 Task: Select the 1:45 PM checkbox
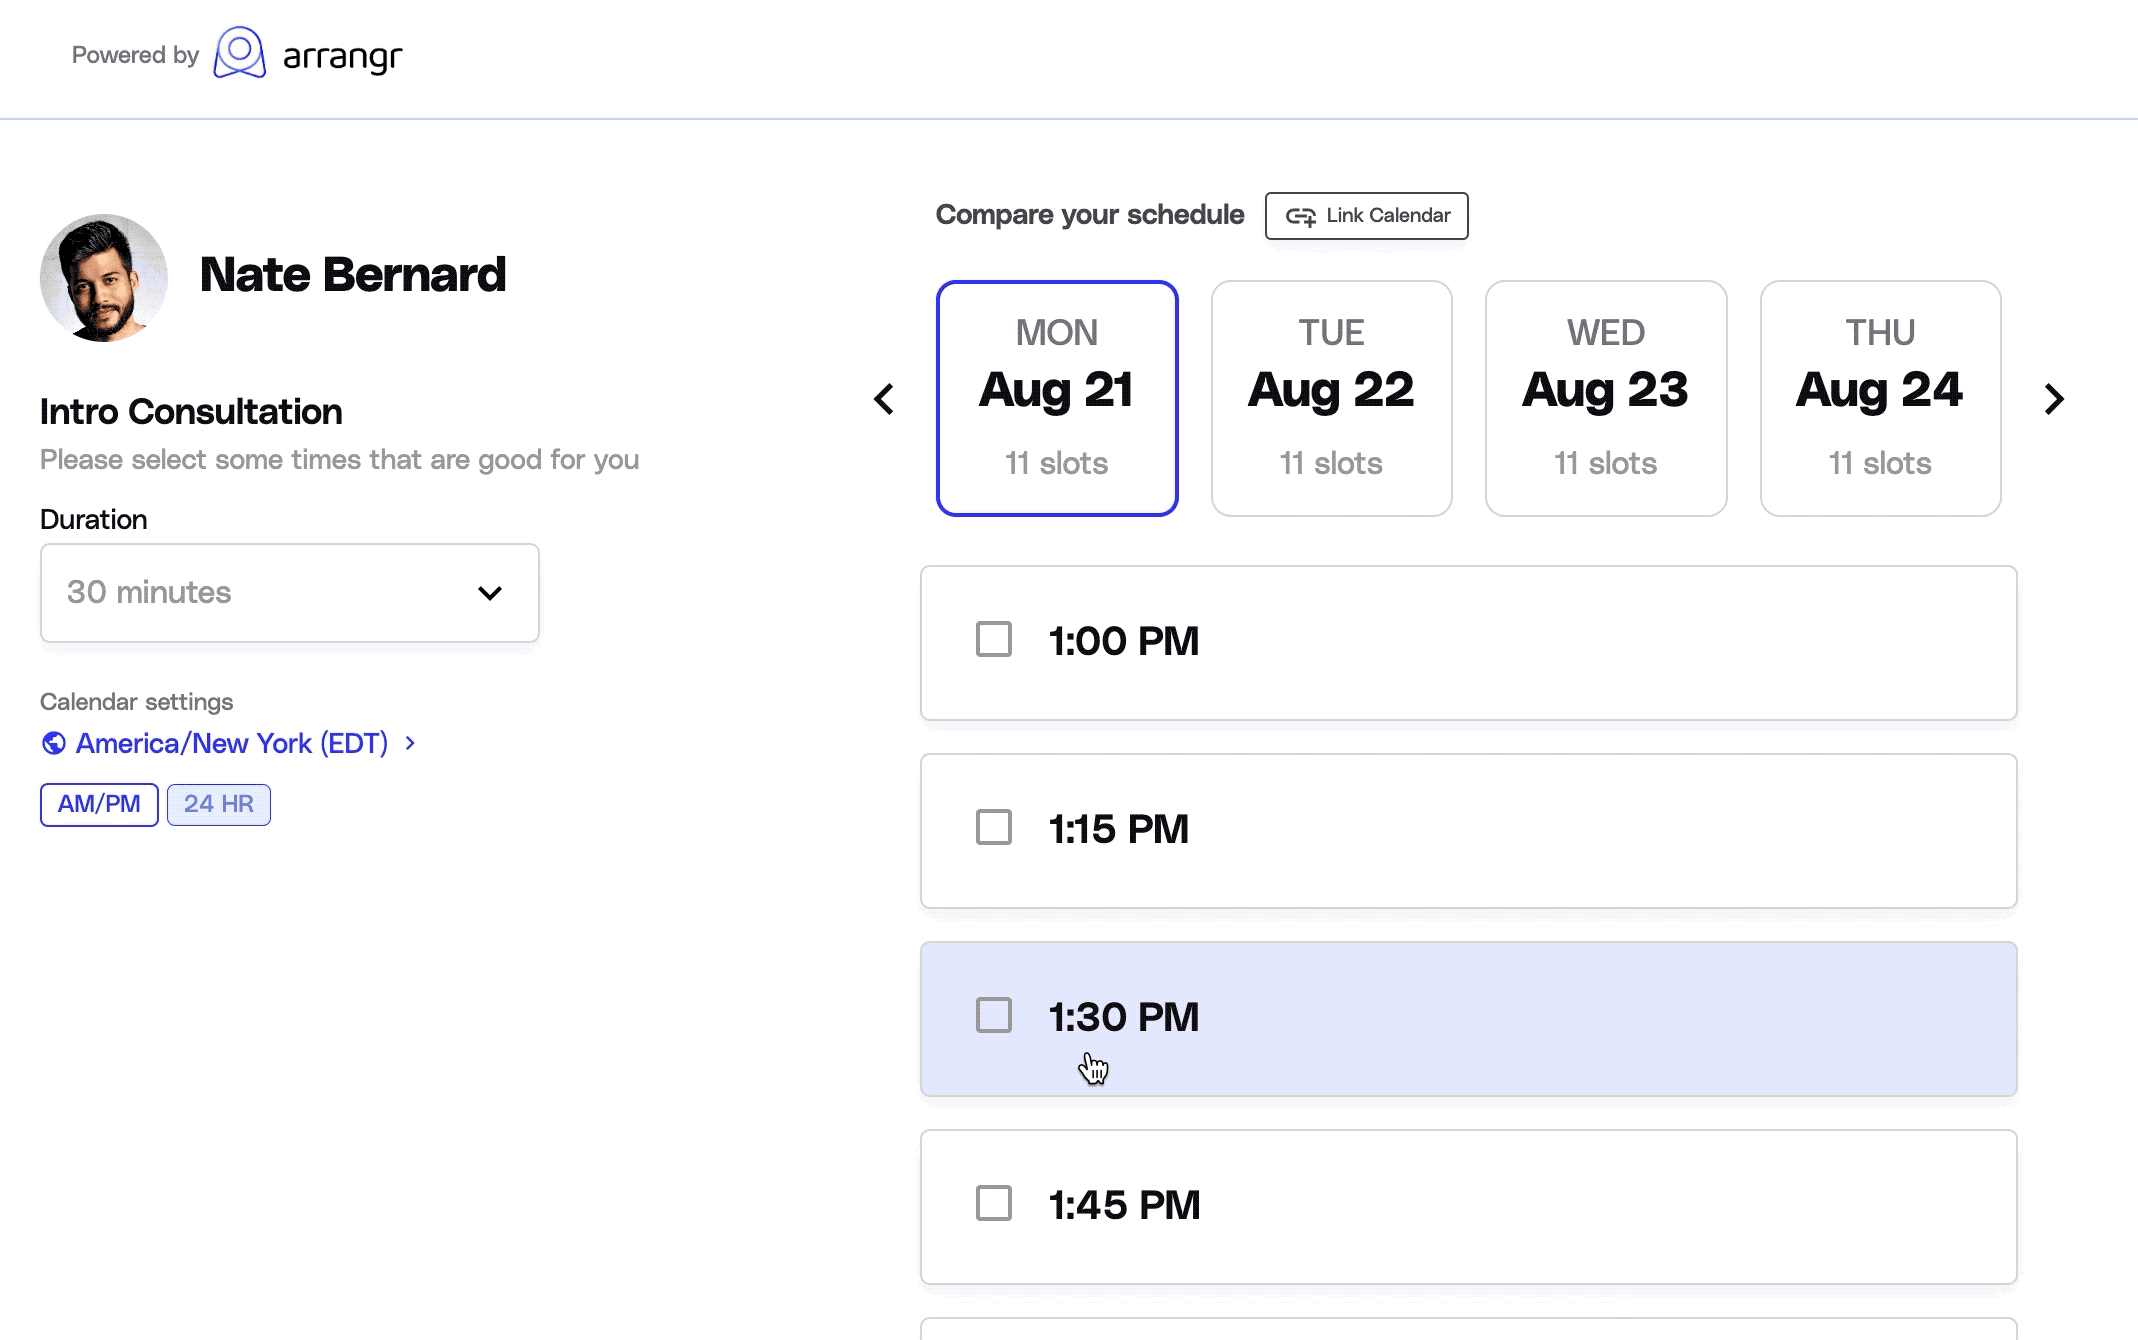pos(994,1204)
